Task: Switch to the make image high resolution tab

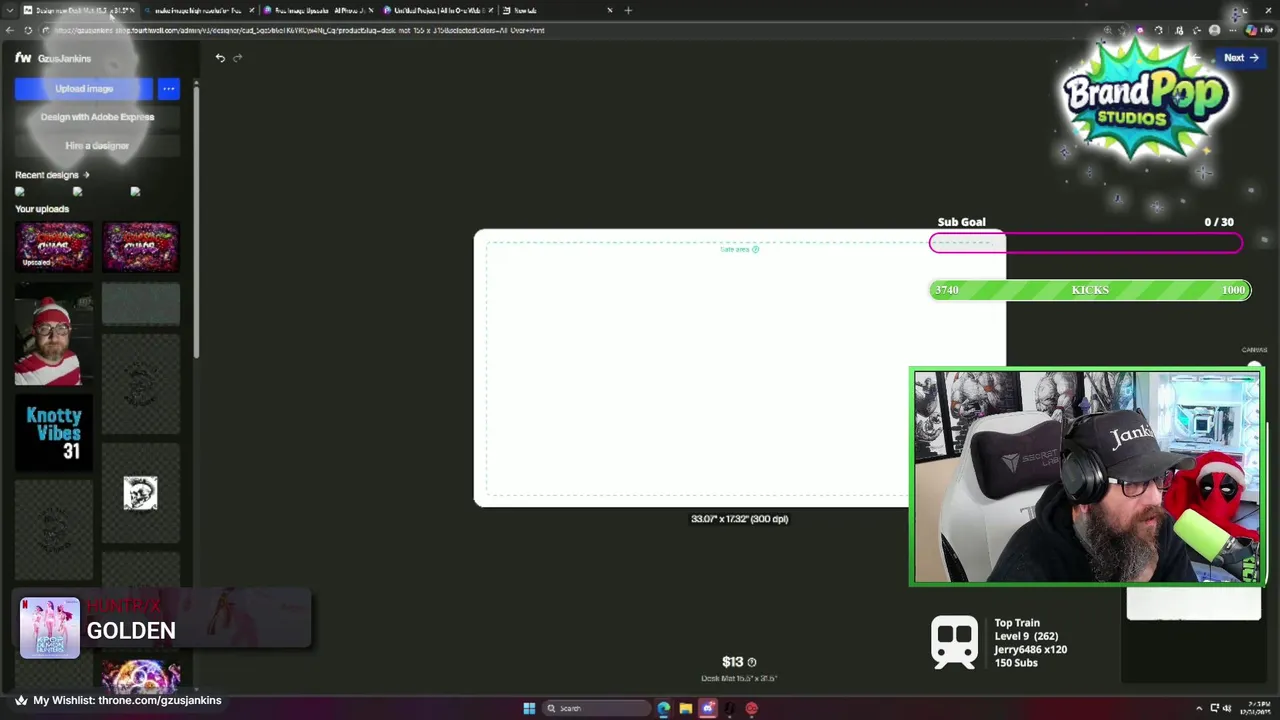Action: 197,10
